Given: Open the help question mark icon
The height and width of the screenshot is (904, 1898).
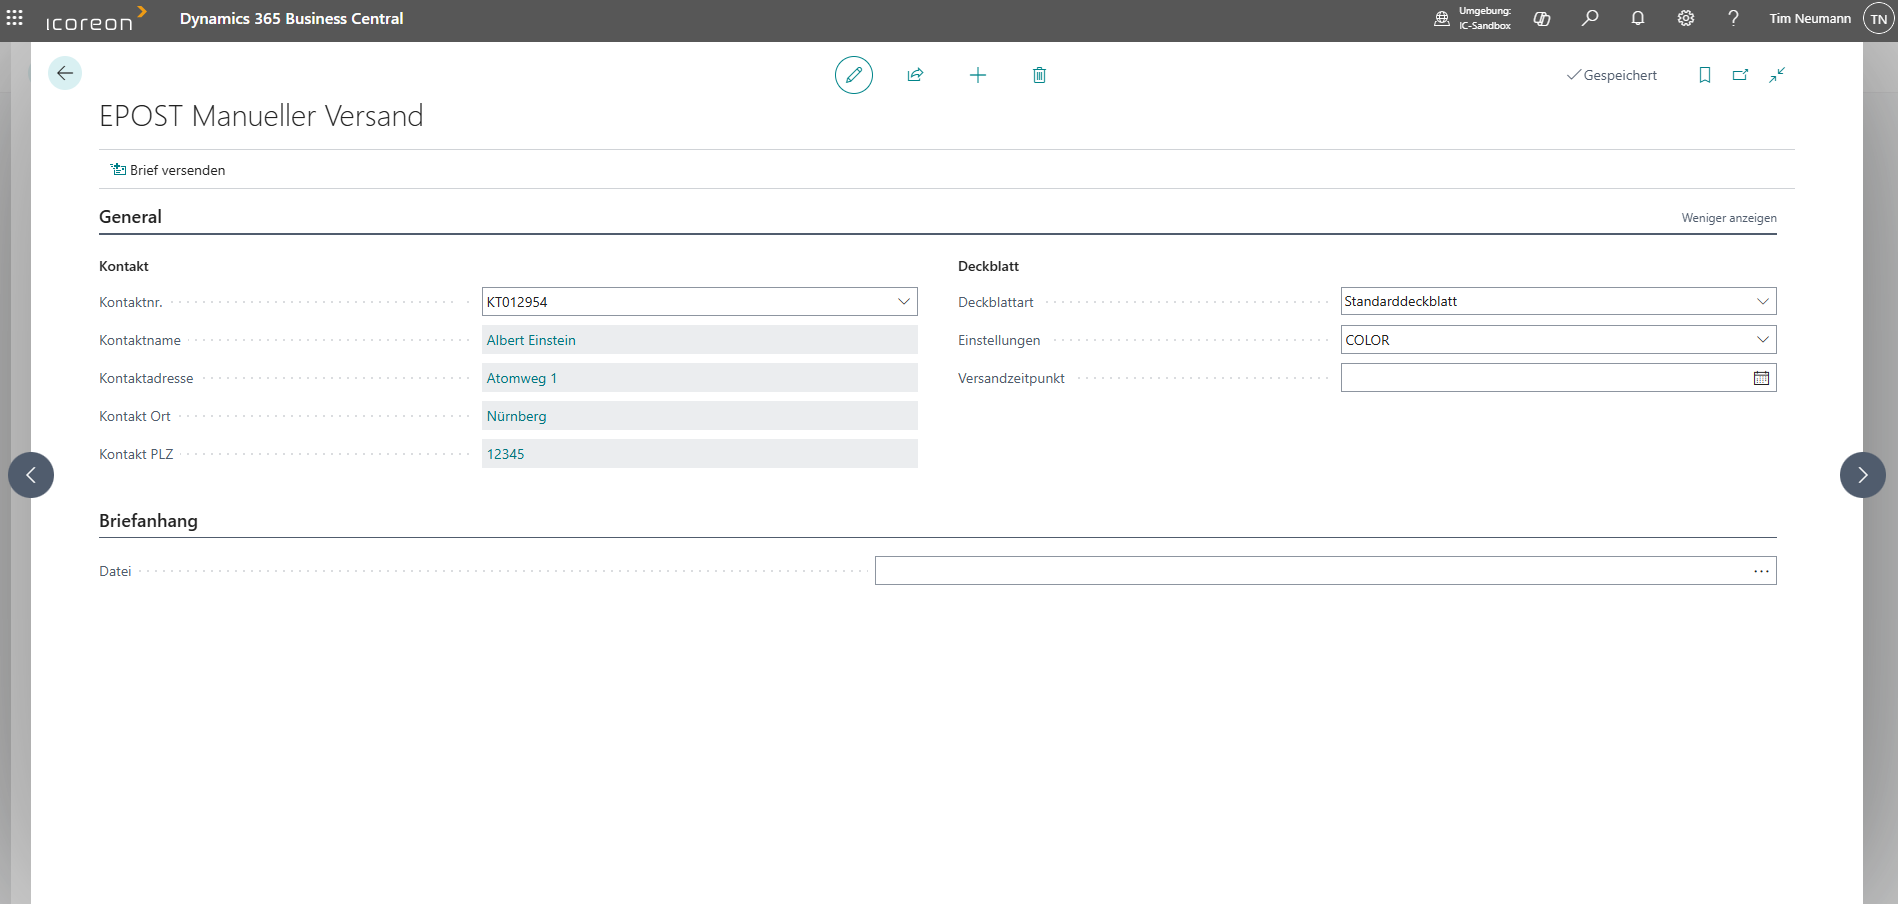Looking at the screenshot, I should (x=1733, y=18).
